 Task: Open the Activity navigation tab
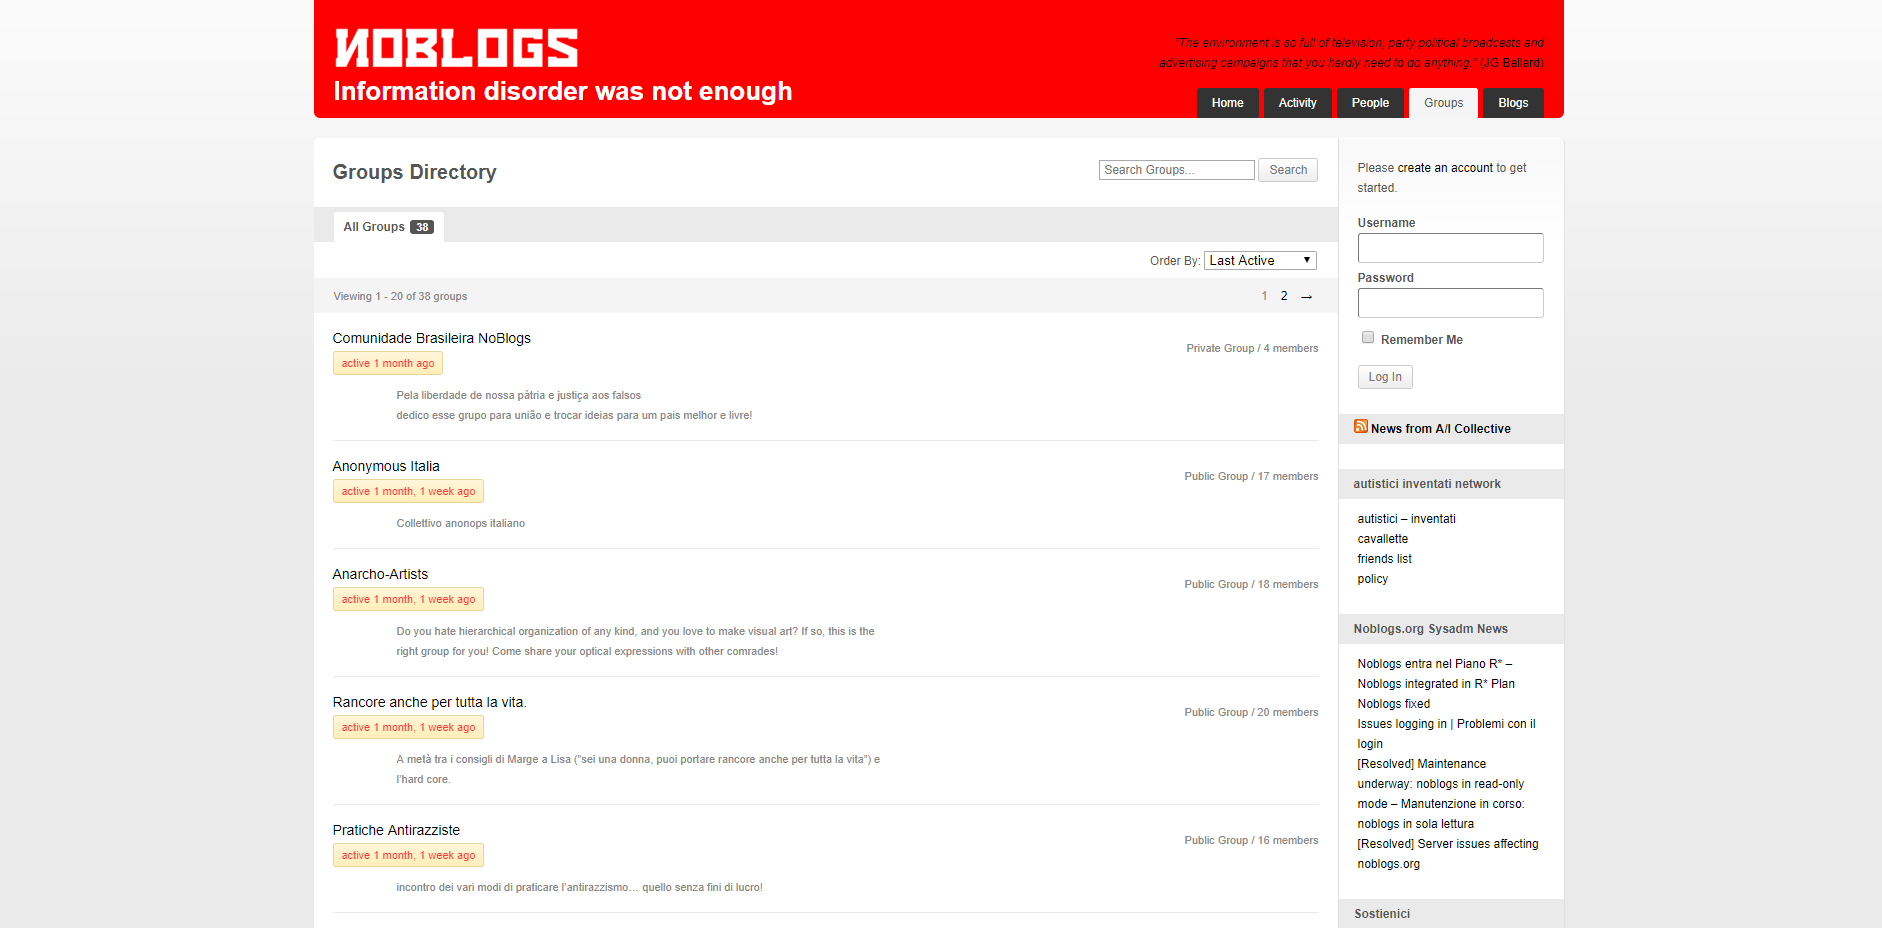[1297, 103]
